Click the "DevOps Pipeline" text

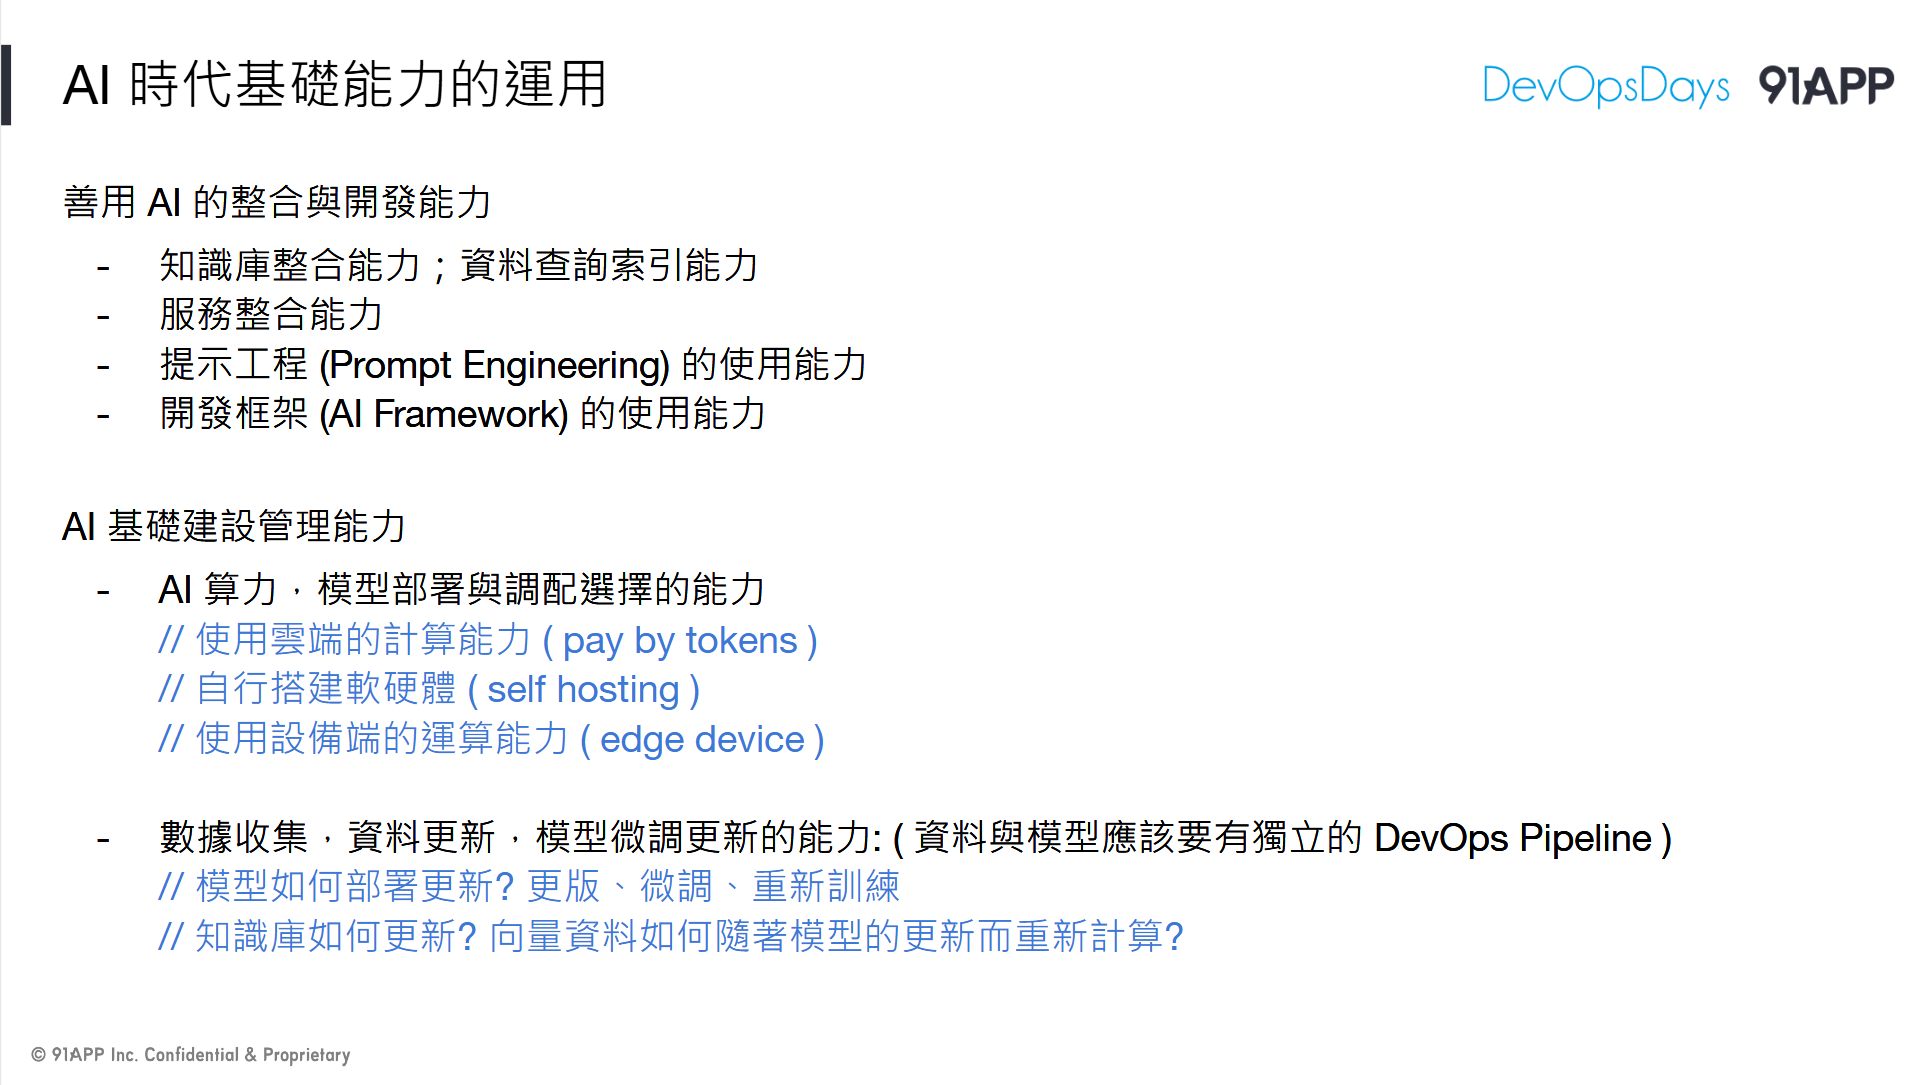[1512, 838]
